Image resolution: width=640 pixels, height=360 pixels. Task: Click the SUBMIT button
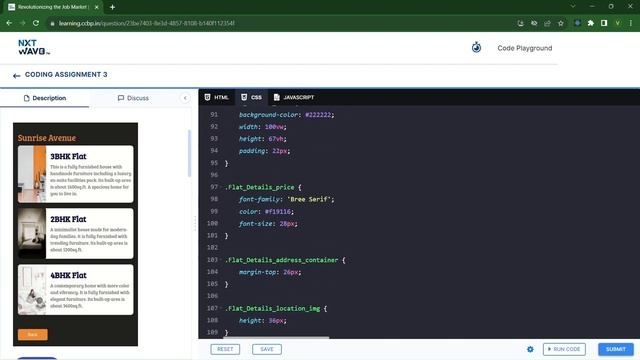[x=616, y=349]
